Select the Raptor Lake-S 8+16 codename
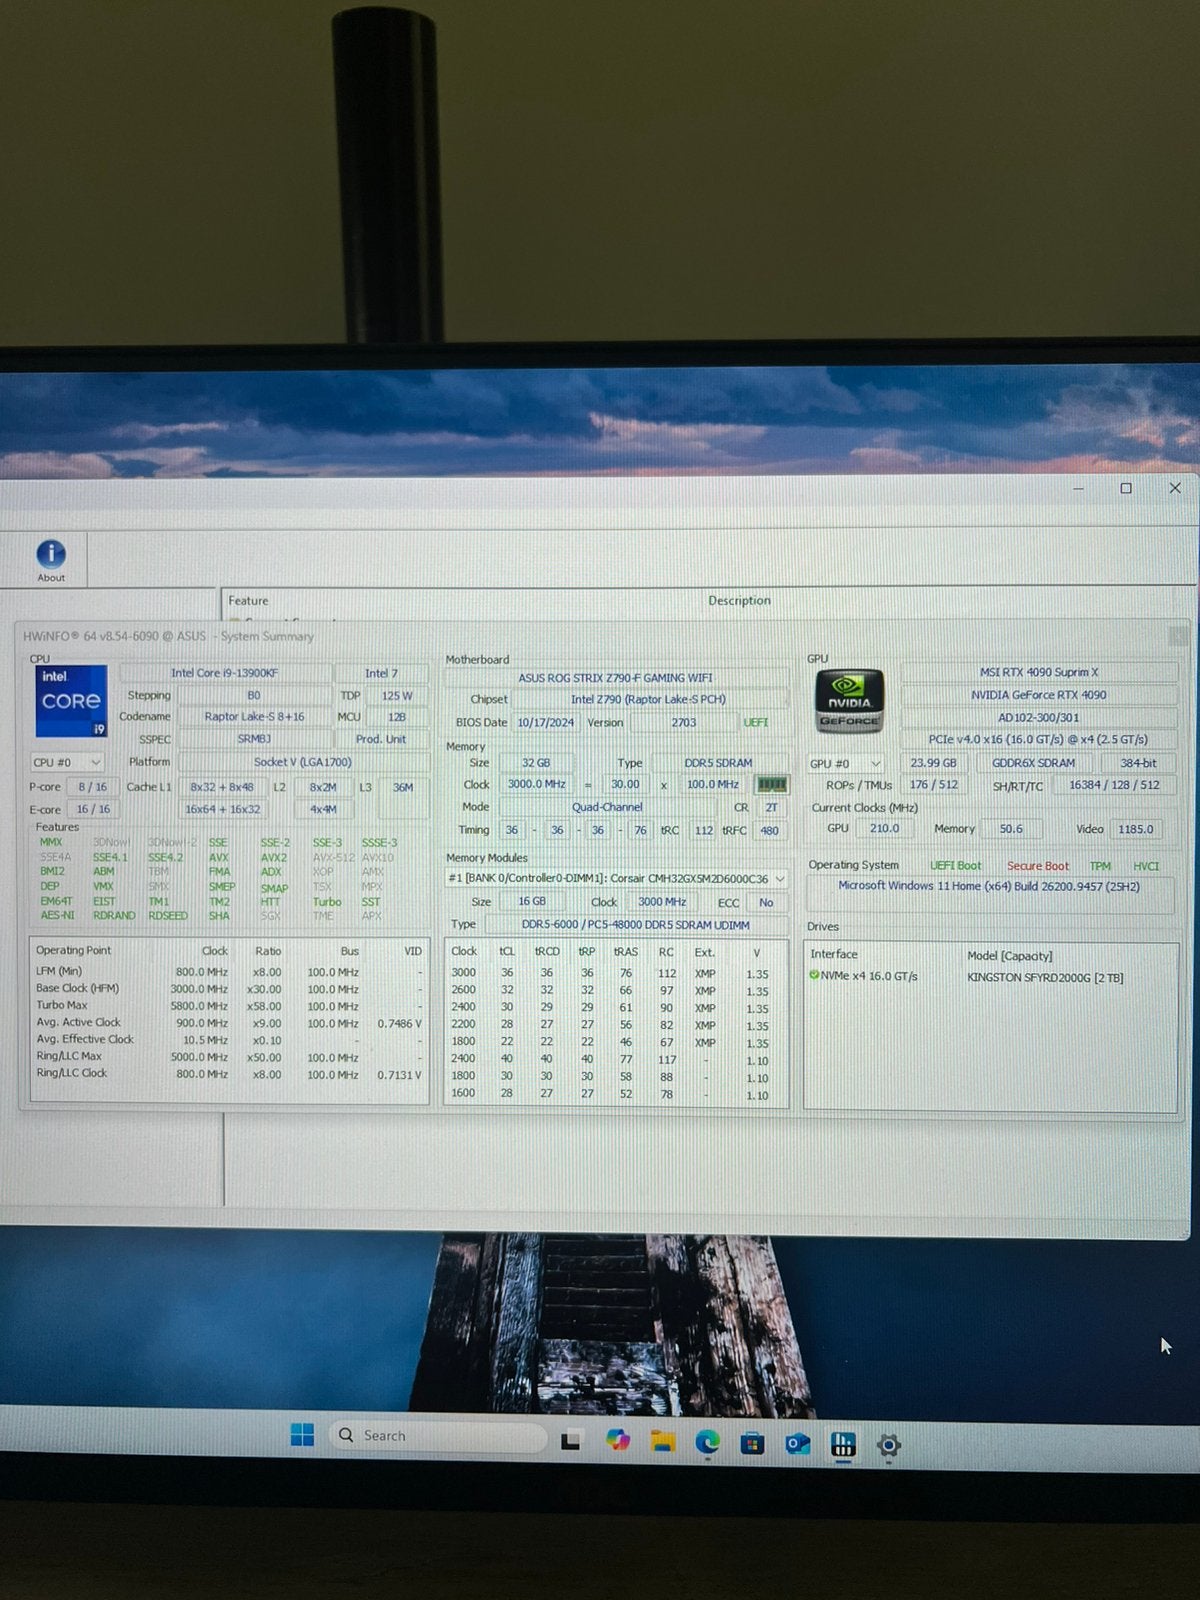The width and height of the screenshot is (1200, 1600). point(254,717)
